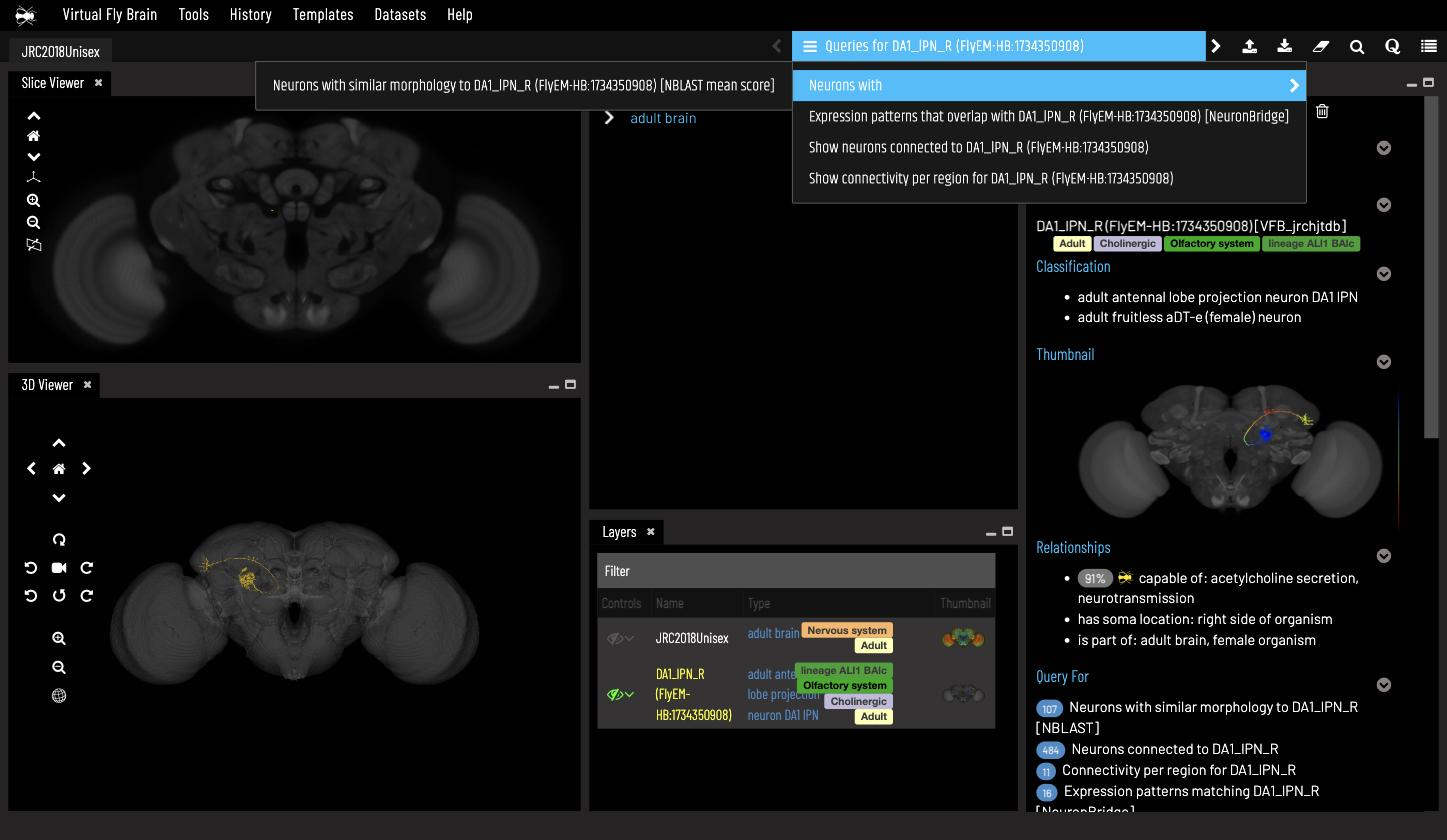Viewport: 1447px width, 840px height.
Task: Collapse the section with DA1_lPN_R name
Action: click(1384, 205)
